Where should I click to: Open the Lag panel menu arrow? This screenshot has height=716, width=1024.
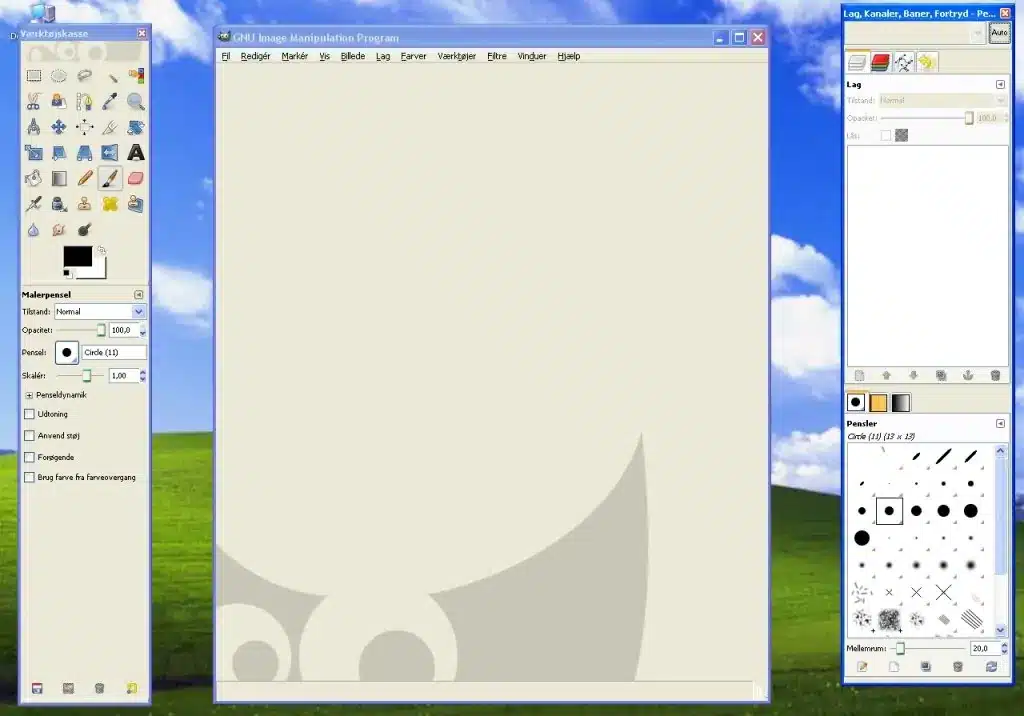coord(1000,84)
